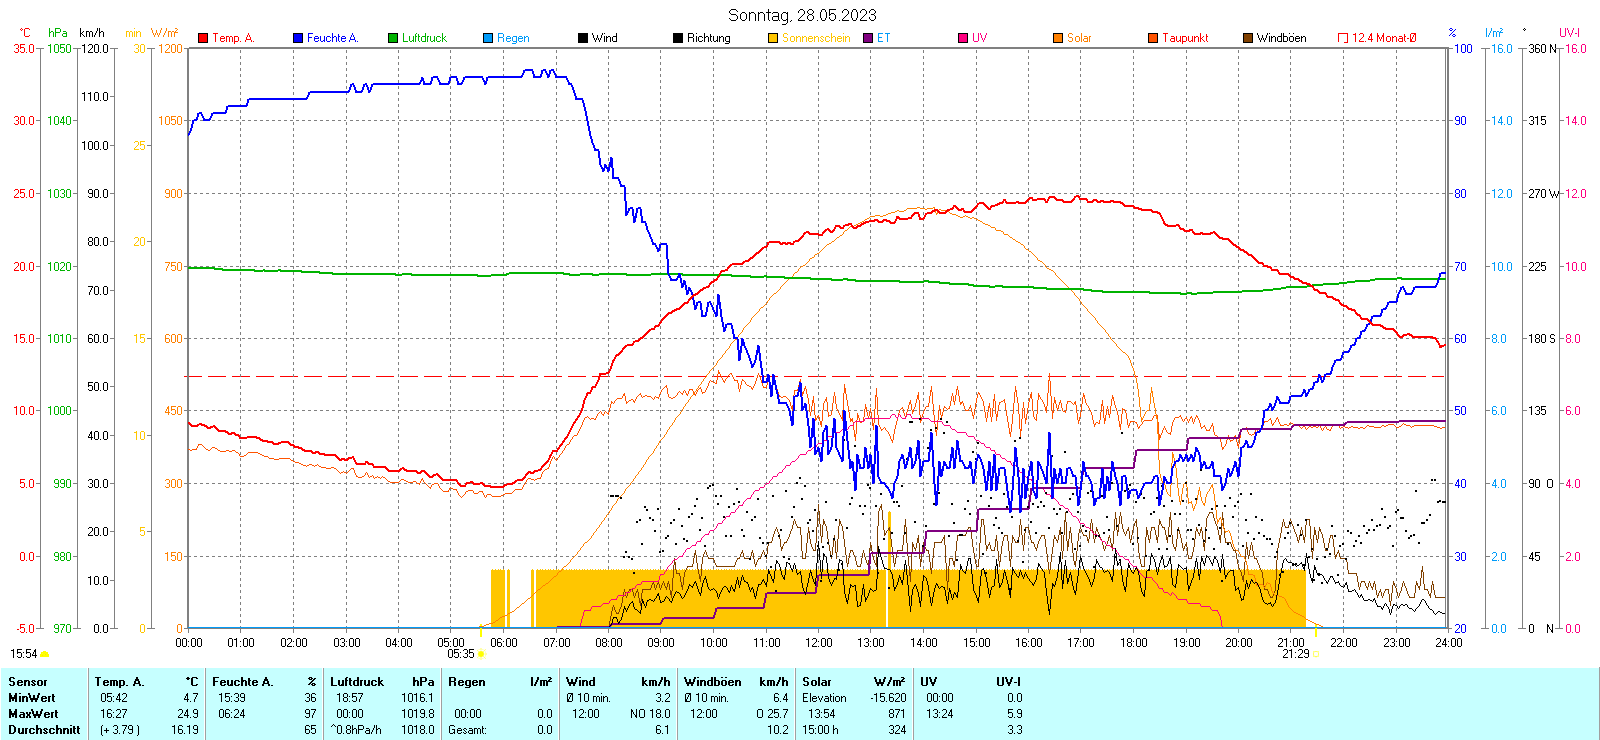Image resolution: width=1600 pixels, height=740 pixels.
Task: Click the green Luftdruck legend square
Action: pyautogui.click(x=393, y=38)
